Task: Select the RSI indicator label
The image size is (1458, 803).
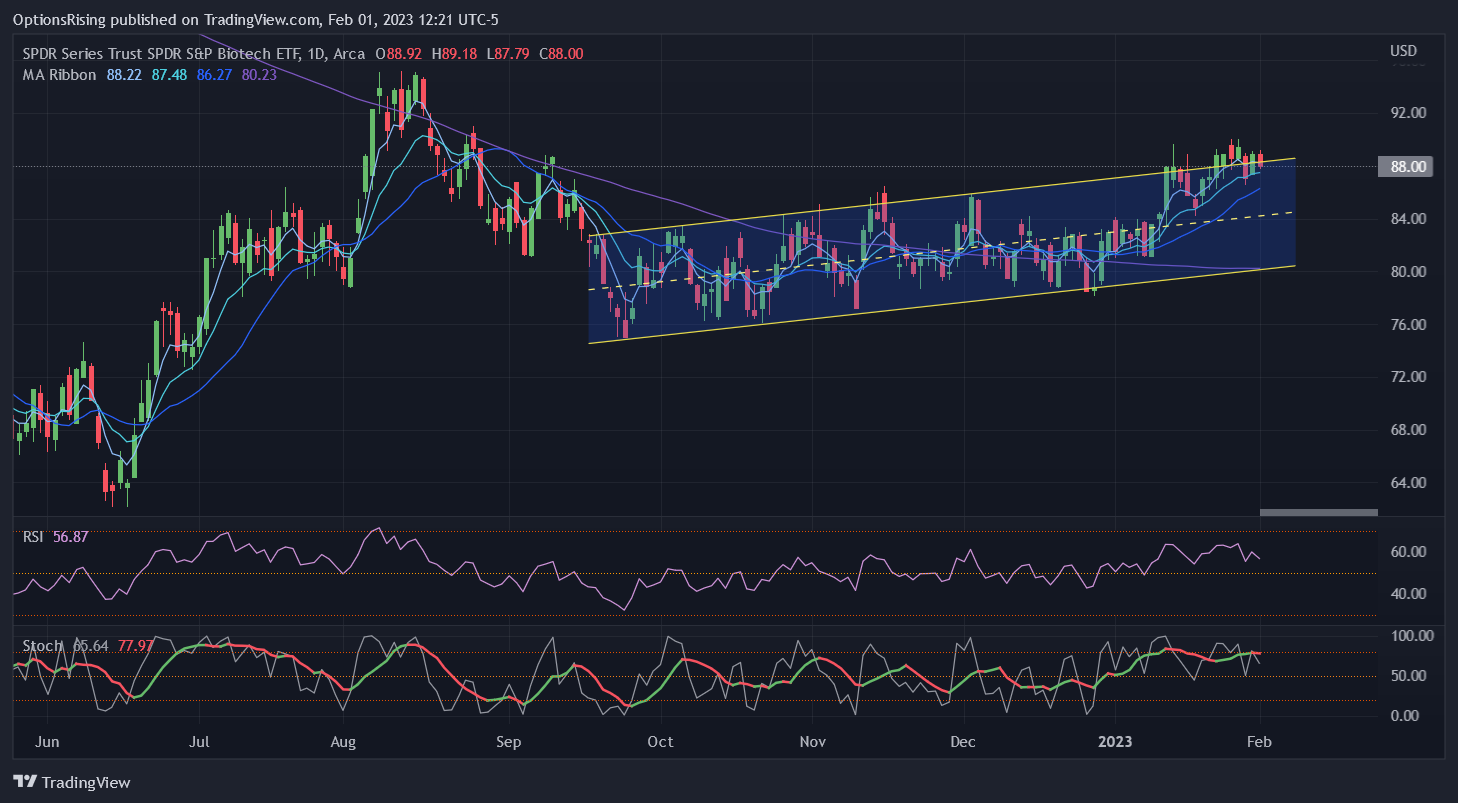Action: [x=34, y=537]
